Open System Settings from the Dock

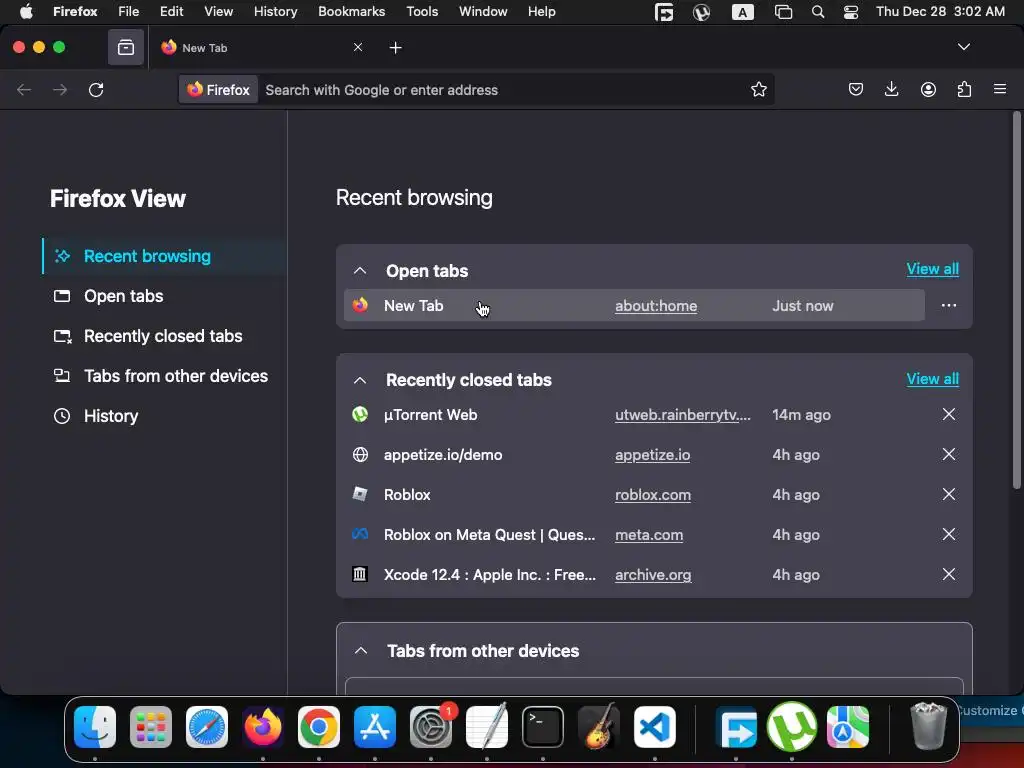click(x=431, y=727)
